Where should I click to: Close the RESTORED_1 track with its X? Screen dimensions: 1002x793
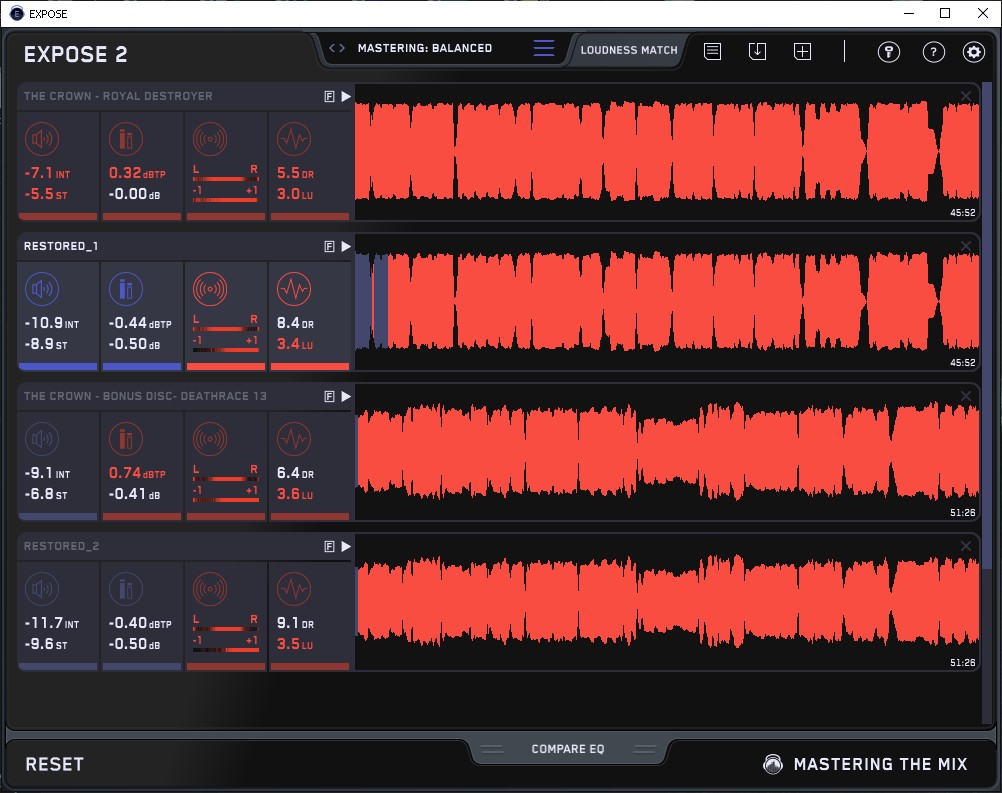click(x=966, y=246)
